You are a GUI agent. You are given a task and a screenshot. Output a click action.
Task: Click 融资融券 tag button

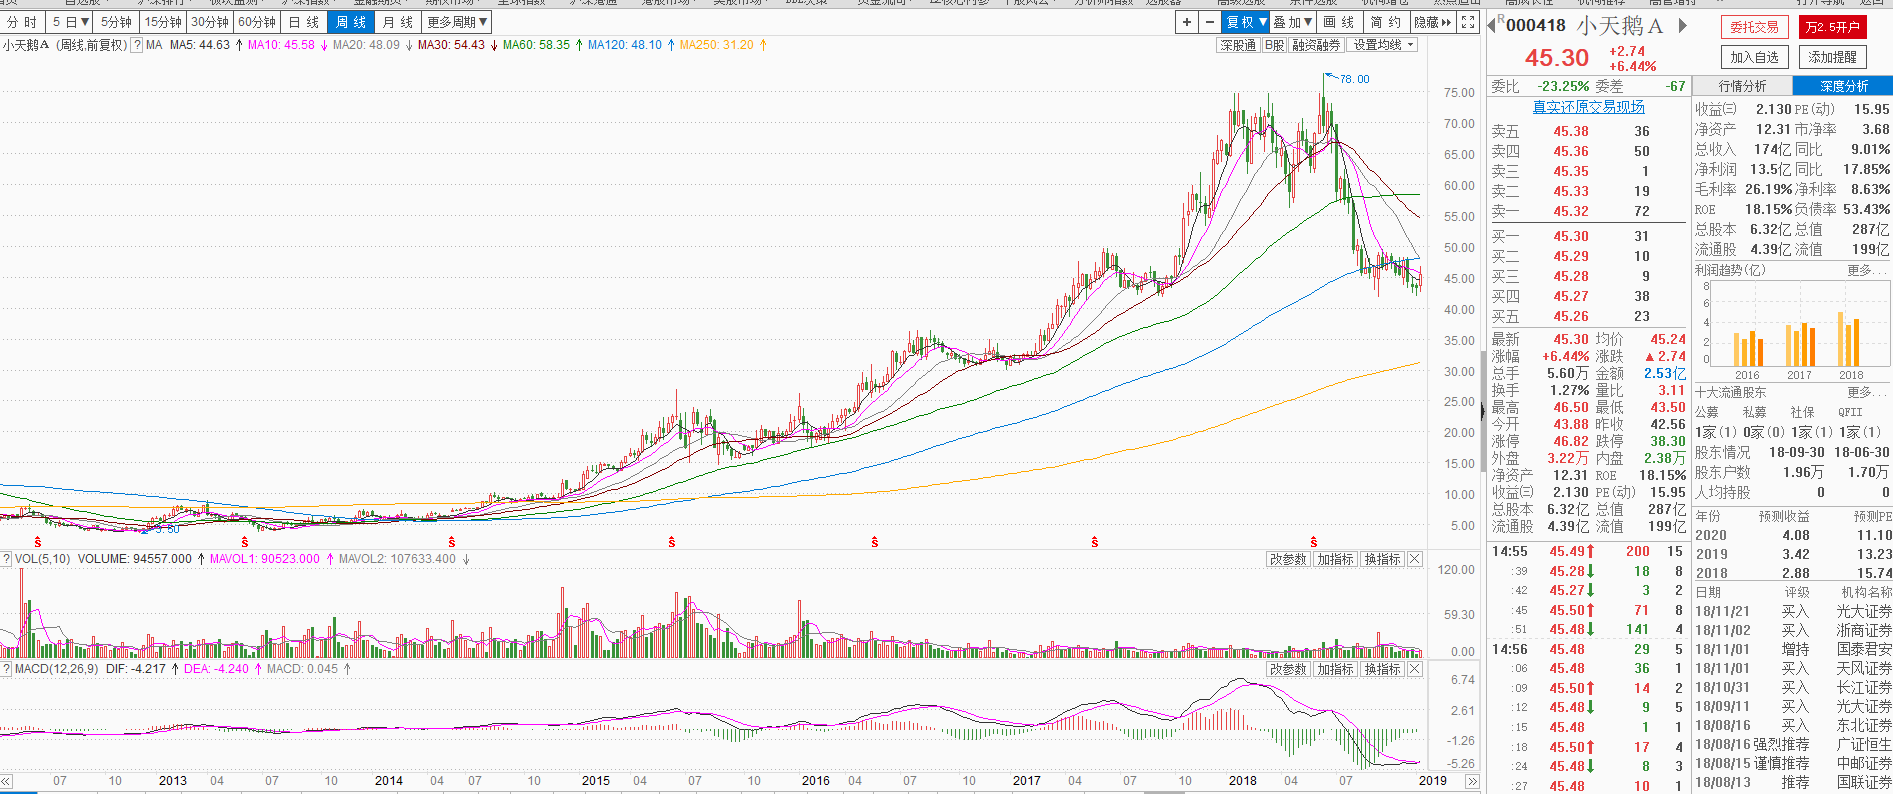click(1316, 45)
